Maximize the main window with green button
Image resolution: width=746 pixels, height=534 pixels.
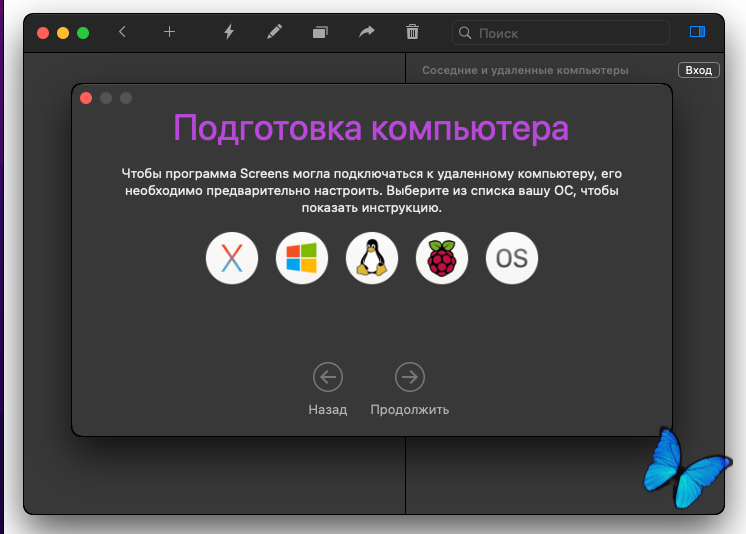[x=83, y=33]
